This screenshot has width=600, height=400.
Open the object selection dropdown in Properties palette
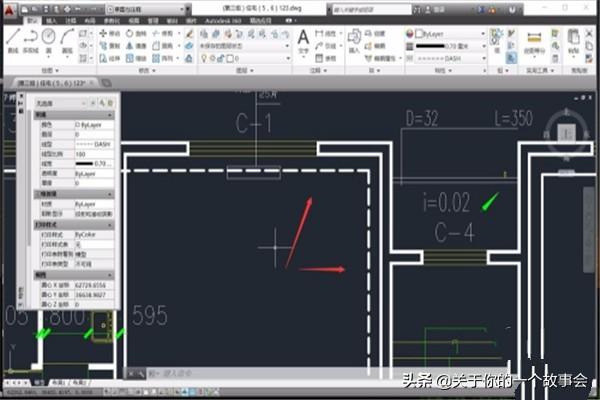click(x=61, y=103)
